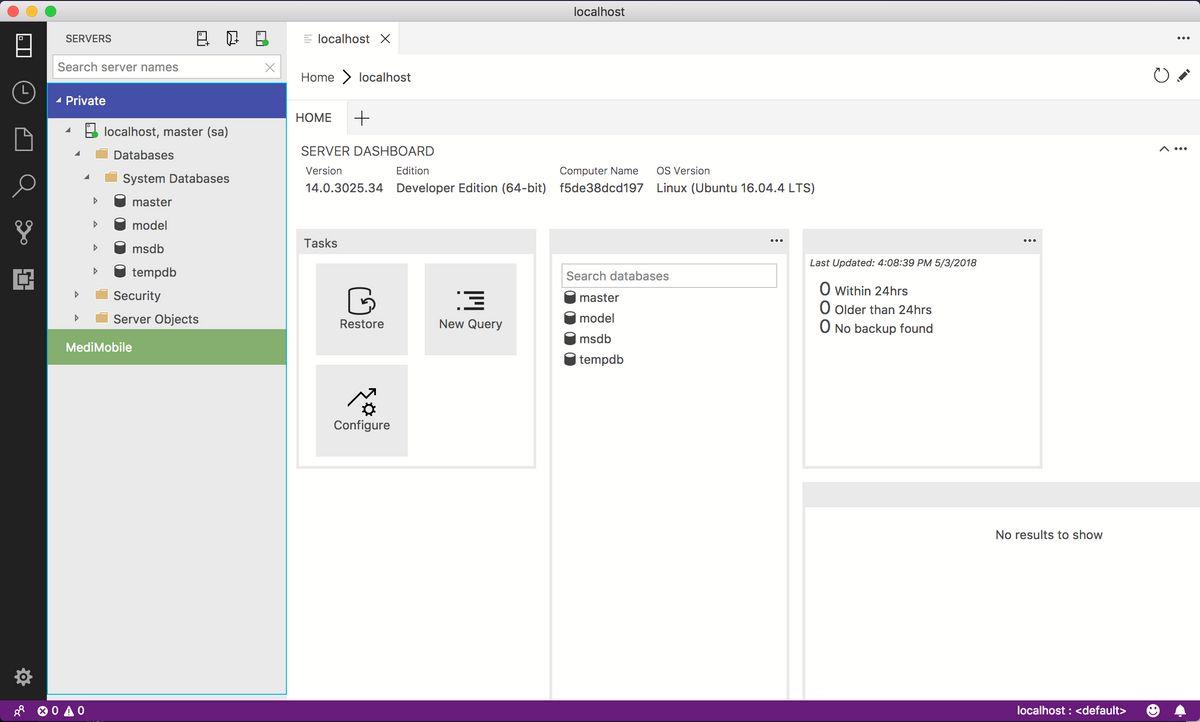The width and height of the screenshot is (1200, 722).
Task: Click the New Query task tile
Action: [471, 309]
